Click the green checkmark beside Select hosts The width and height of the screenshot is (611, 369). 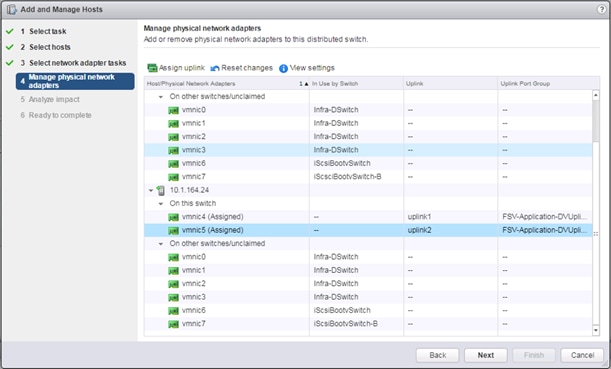[x=10, y=47]
